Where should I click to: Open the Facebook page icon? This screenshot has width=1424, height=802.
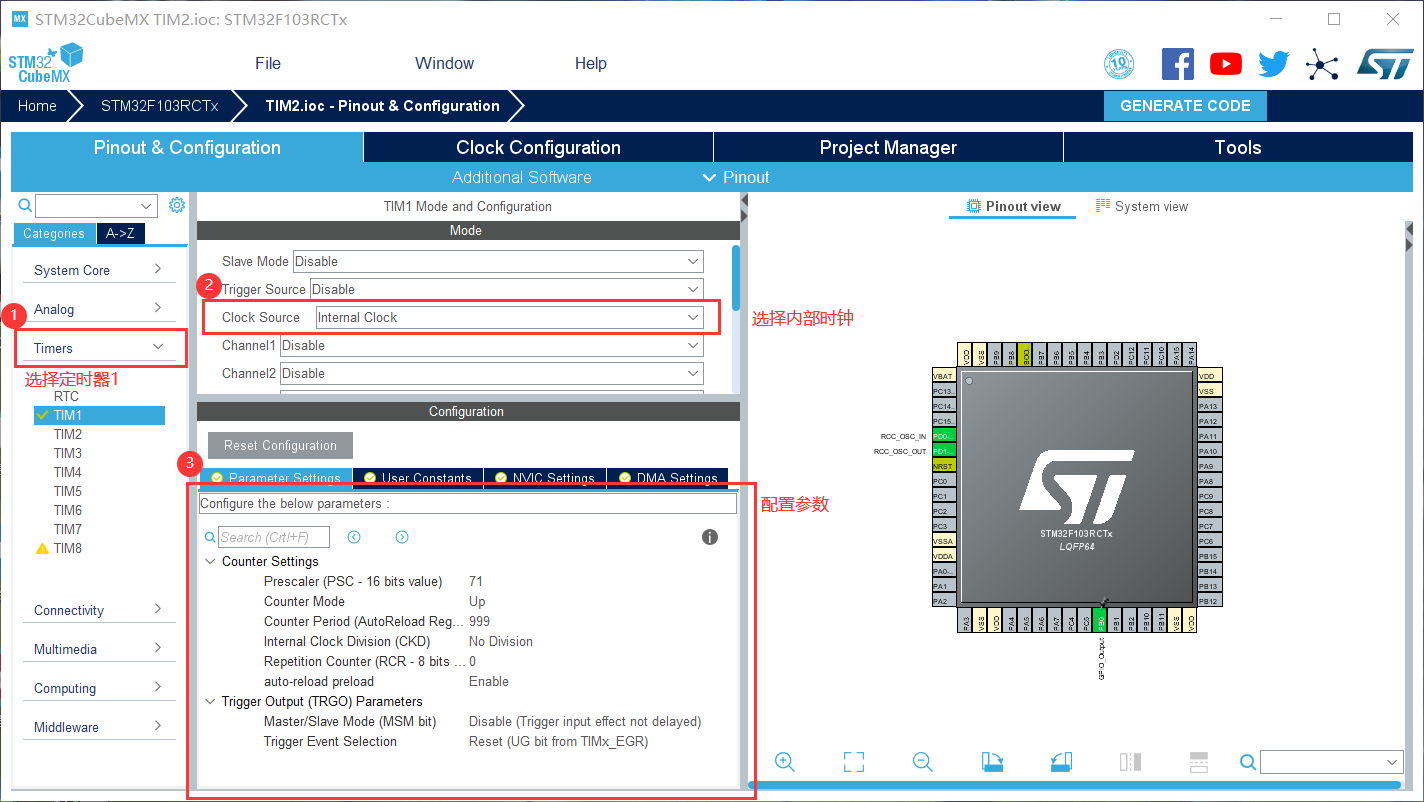point(1177,64)
